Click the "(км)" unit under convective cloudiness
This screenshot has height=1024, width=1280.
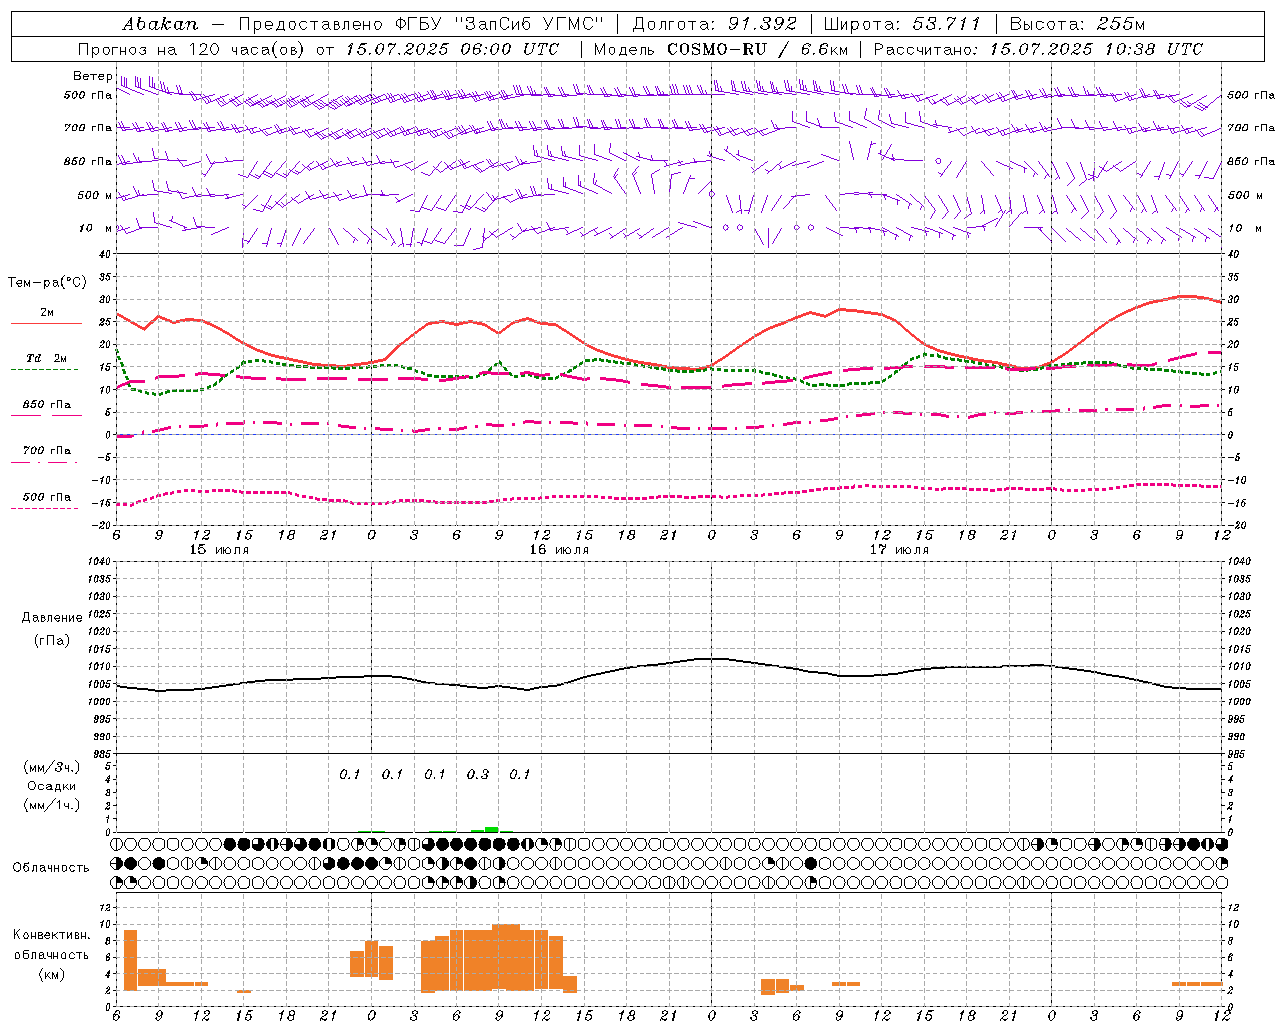coord(51,974)
